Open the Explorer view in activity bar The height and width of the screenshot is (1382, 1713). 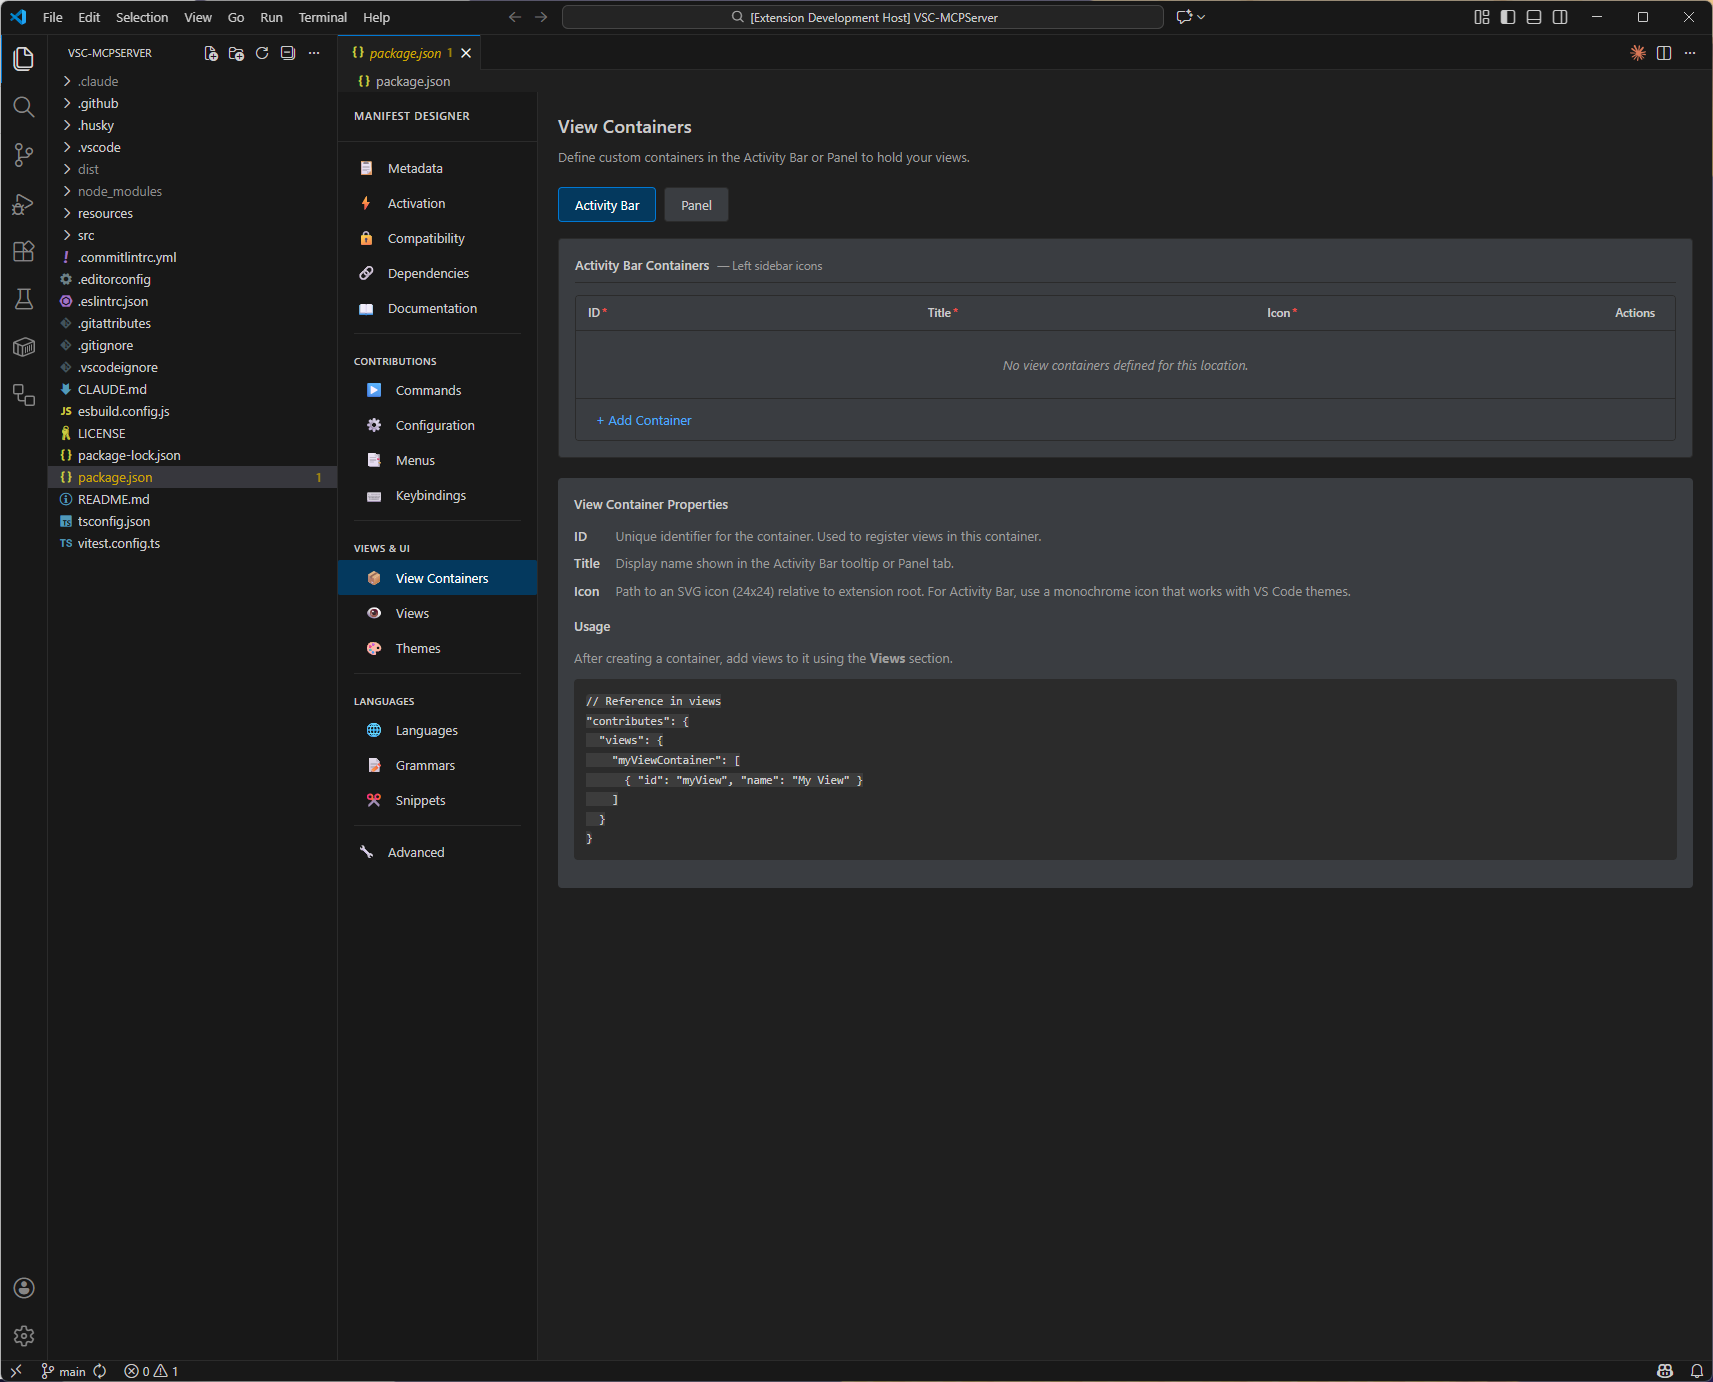tap(24, 59)
